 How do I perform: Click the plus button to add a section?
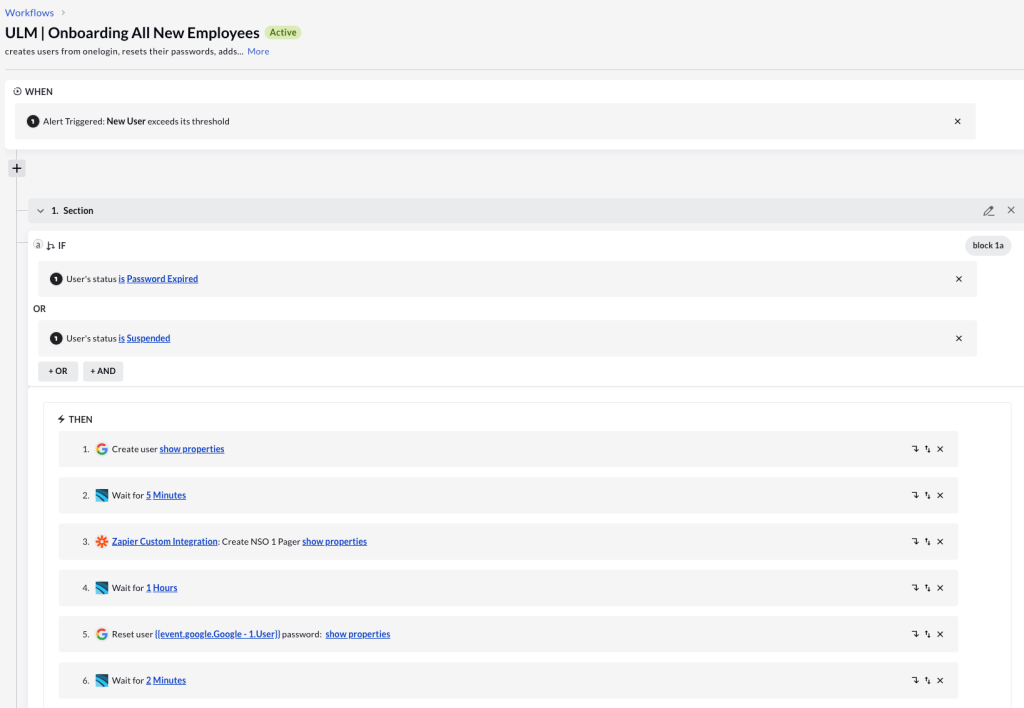16,168
